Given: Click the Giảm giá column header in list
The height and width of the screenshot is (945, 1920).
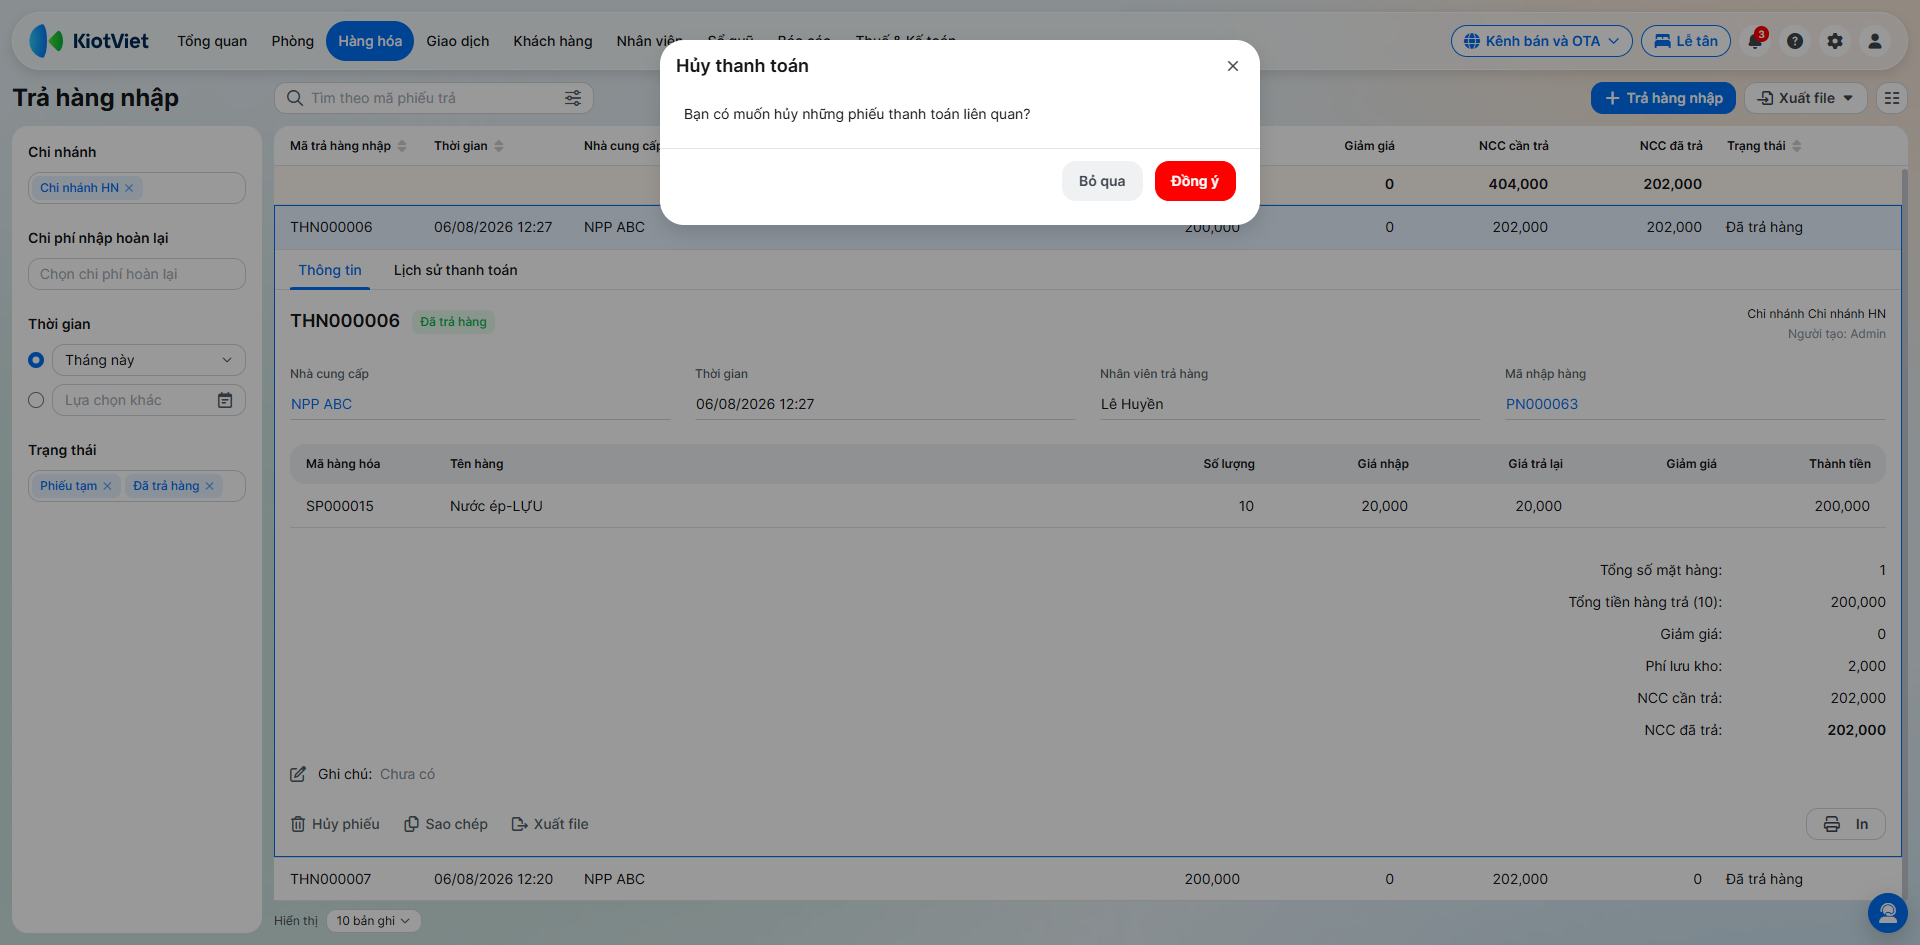Looking at the screenshot, I should click(1369, 146).
